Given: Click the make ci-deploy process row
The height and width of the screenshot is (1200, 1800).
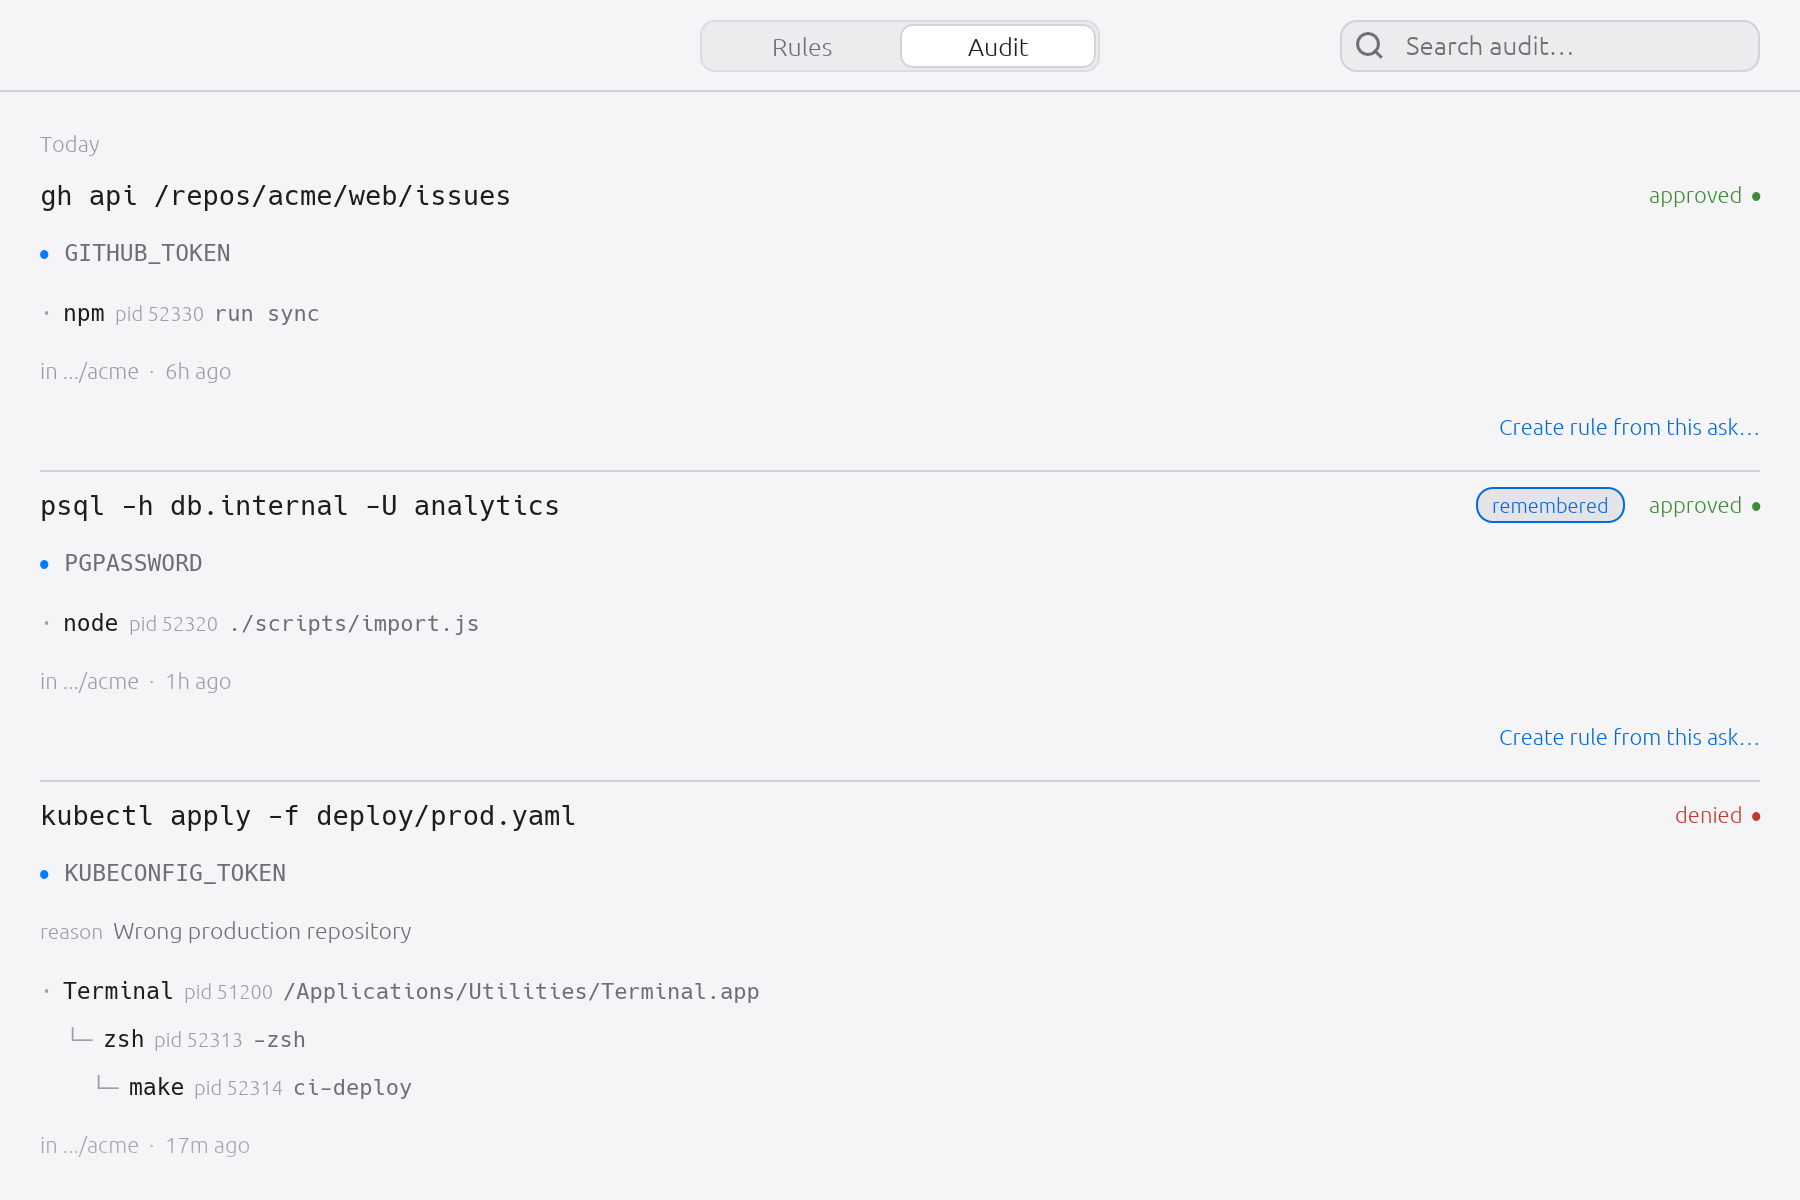Looking at the screenshot, I should [x=254, y=1088].
